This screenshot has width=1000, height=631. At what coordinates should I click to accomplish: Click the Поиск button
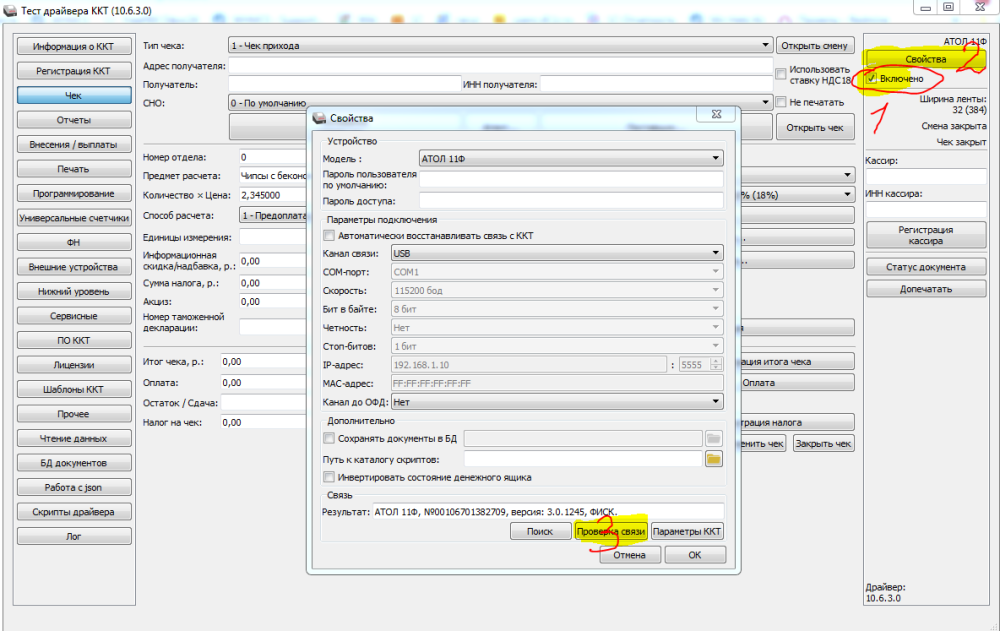(x=540, y=531)
